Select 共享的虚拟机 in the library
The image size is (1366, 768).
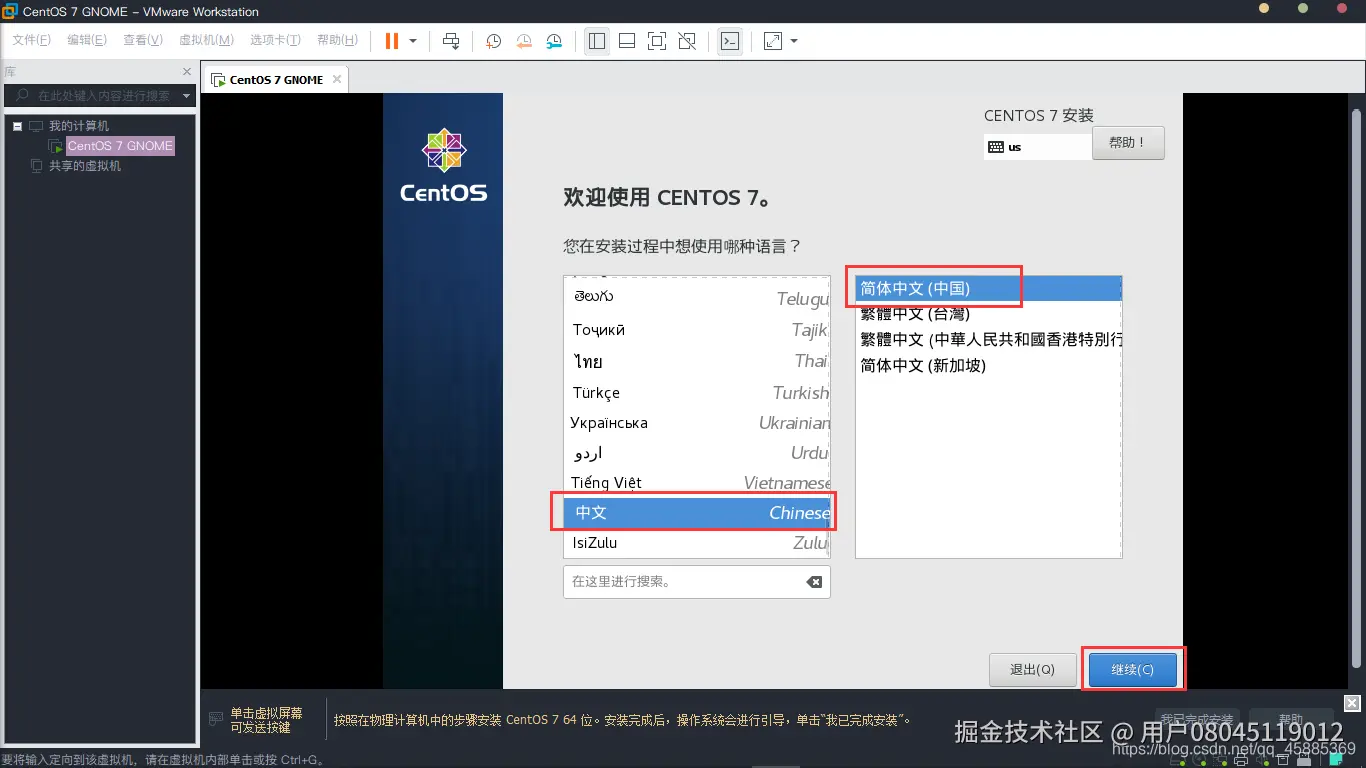pos(85,166)
